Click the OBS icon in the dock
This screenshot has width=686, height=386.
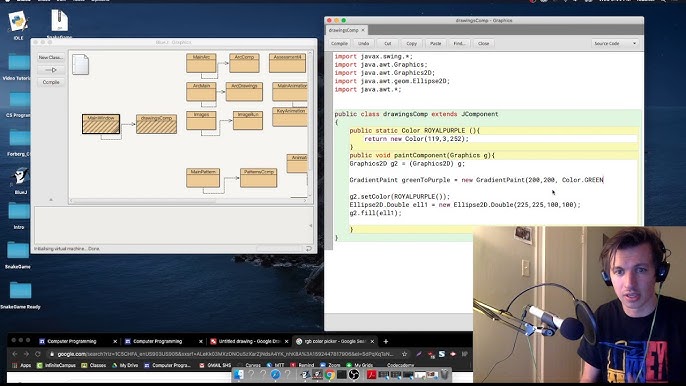(x=354, y=375)
